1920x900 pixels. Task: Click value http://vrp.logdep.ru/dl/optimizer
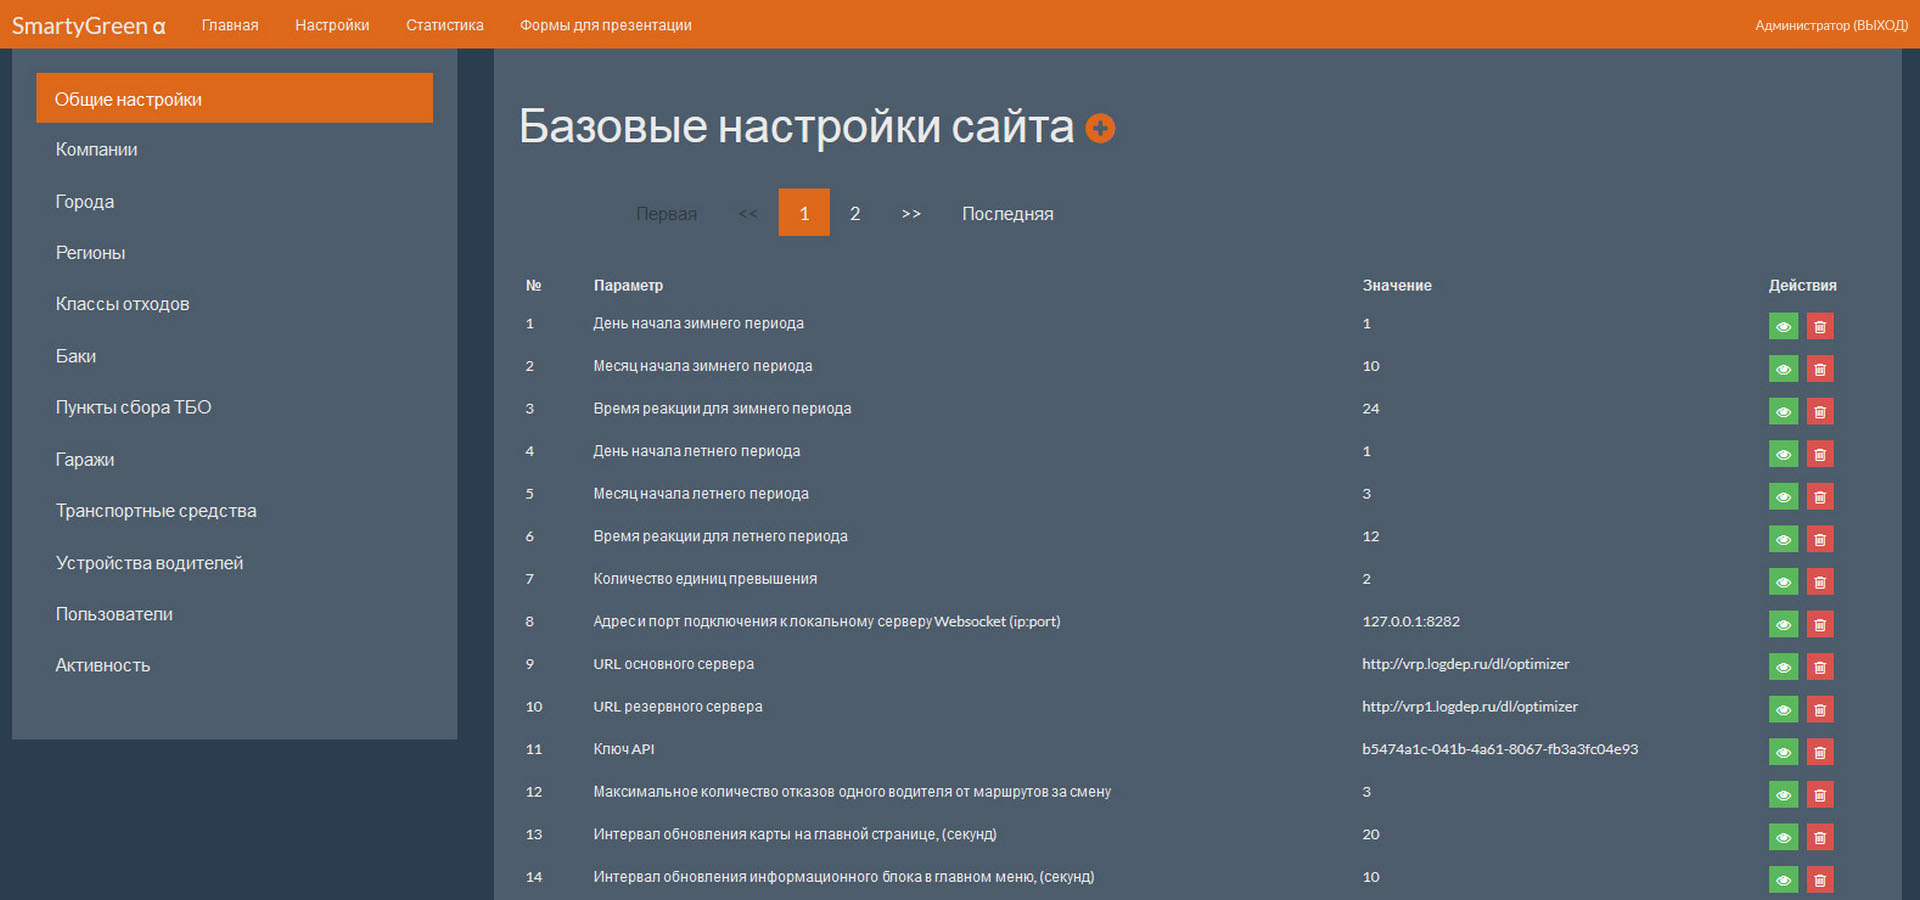1466,664
